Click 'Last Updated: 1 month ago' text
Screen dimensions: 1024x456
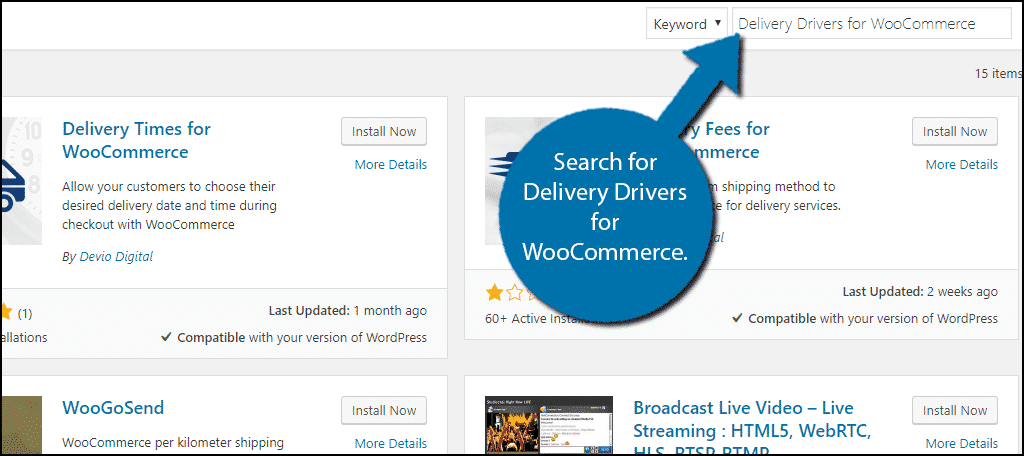tap(347, 311)
